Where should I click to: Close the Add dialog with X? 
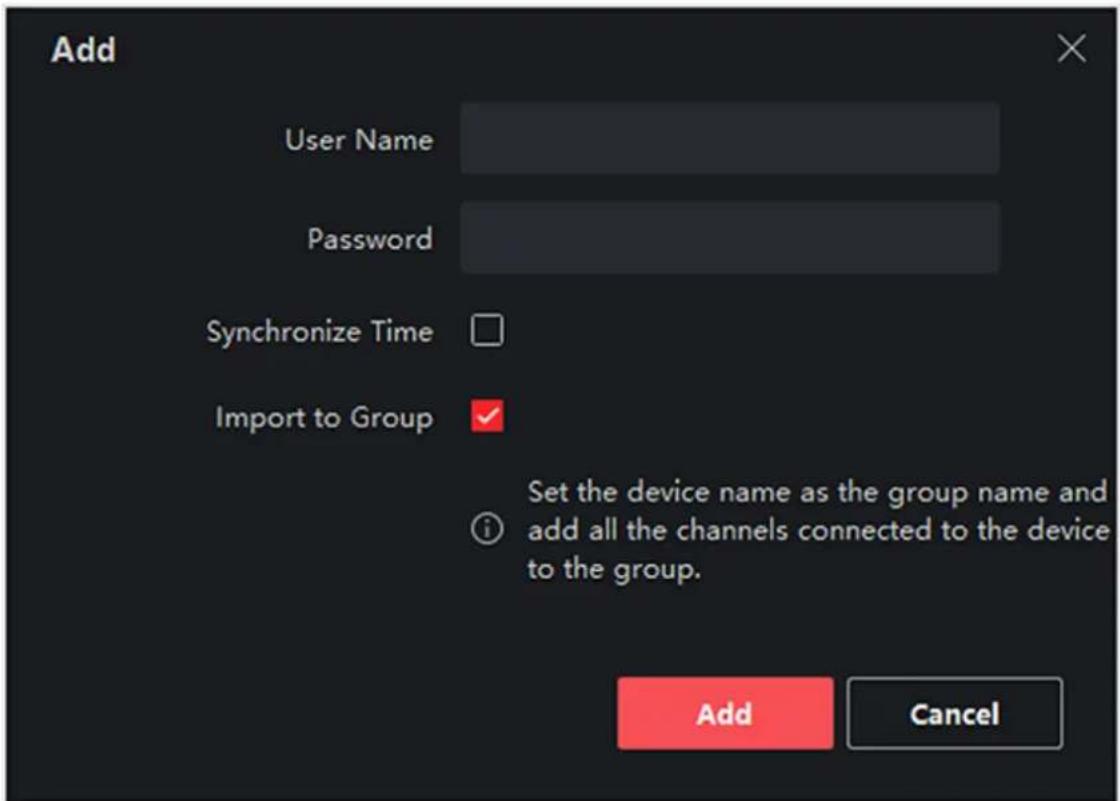1071,49
